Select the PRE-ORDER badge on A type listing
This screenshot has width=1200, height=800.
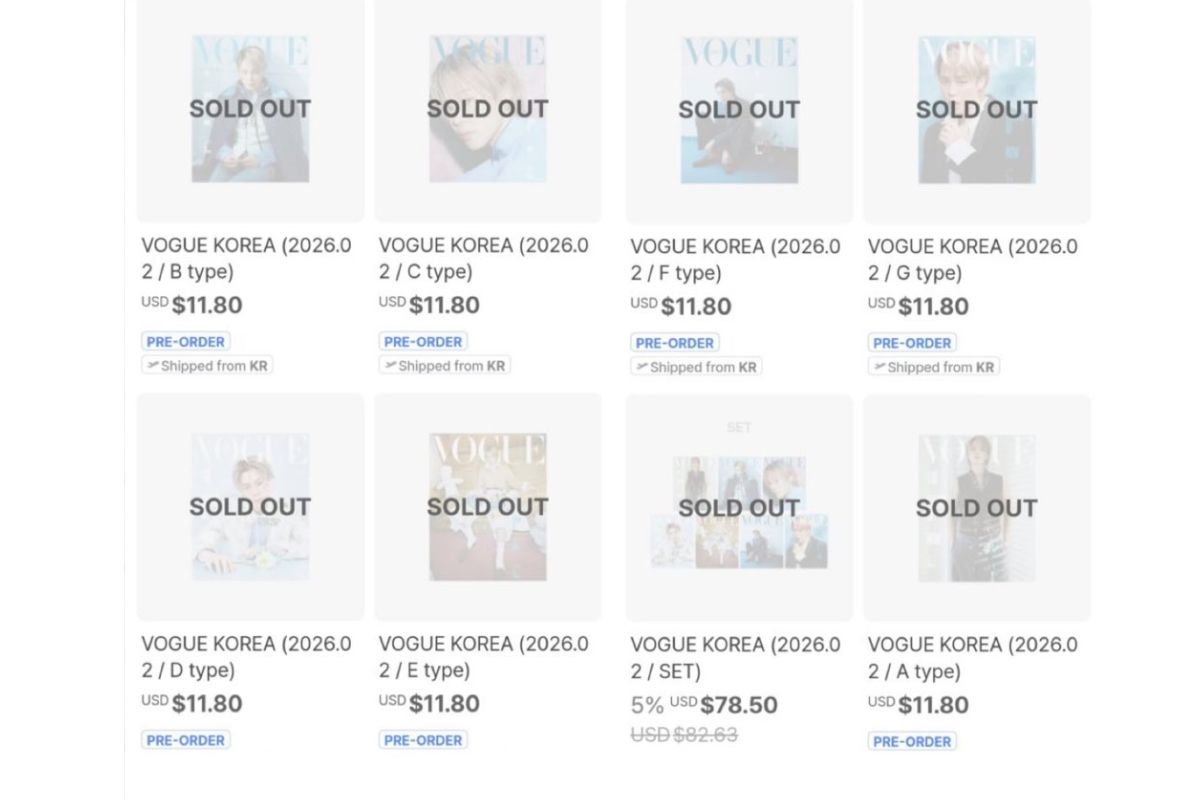(x=911, y=740)
